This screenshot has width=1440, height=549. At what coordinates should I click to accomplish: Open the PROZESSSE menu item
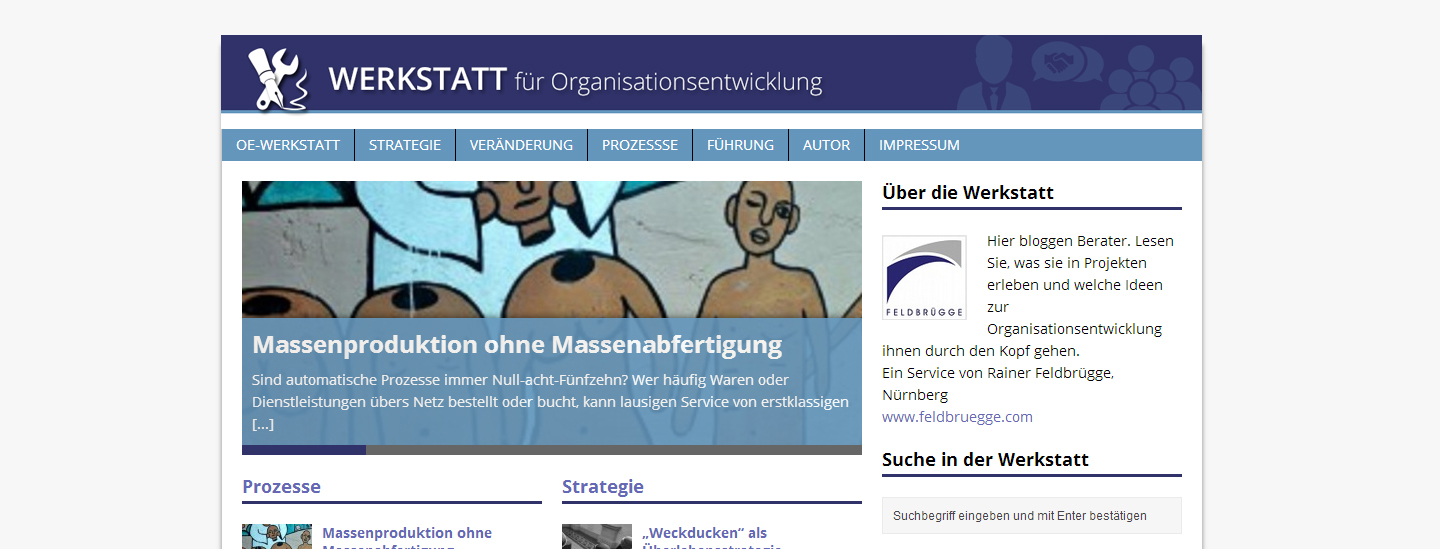coord(640,145)
